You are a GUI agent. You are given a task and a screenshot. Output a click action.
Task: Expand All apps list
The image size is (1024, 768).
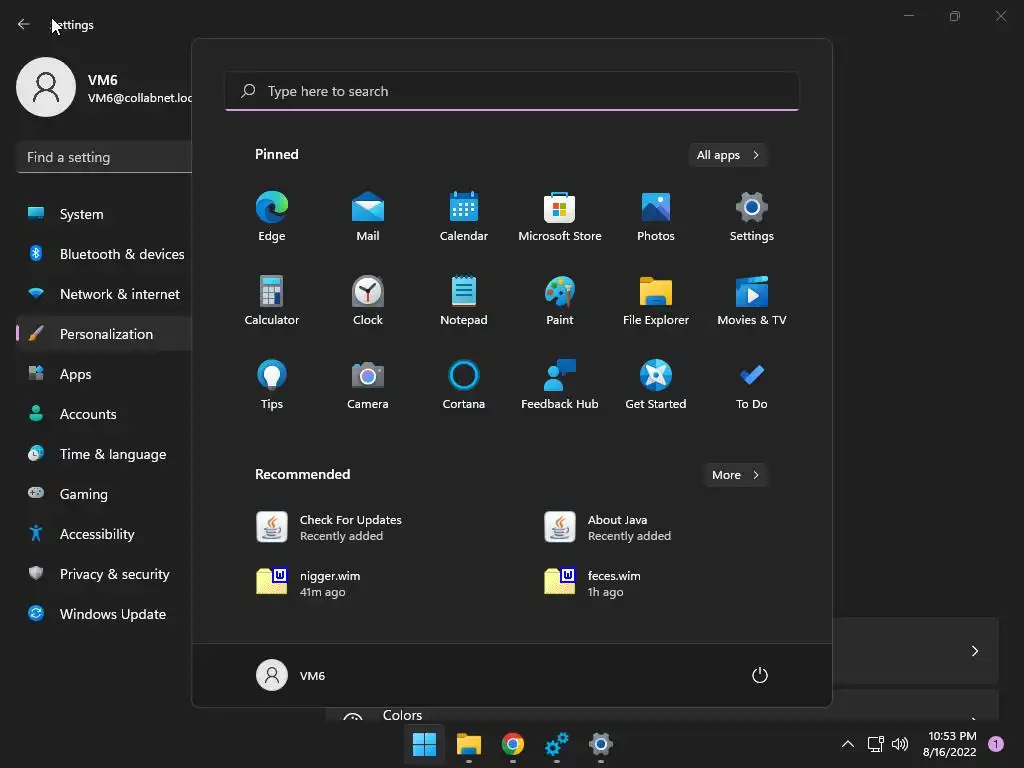click(x=728, y=155)
